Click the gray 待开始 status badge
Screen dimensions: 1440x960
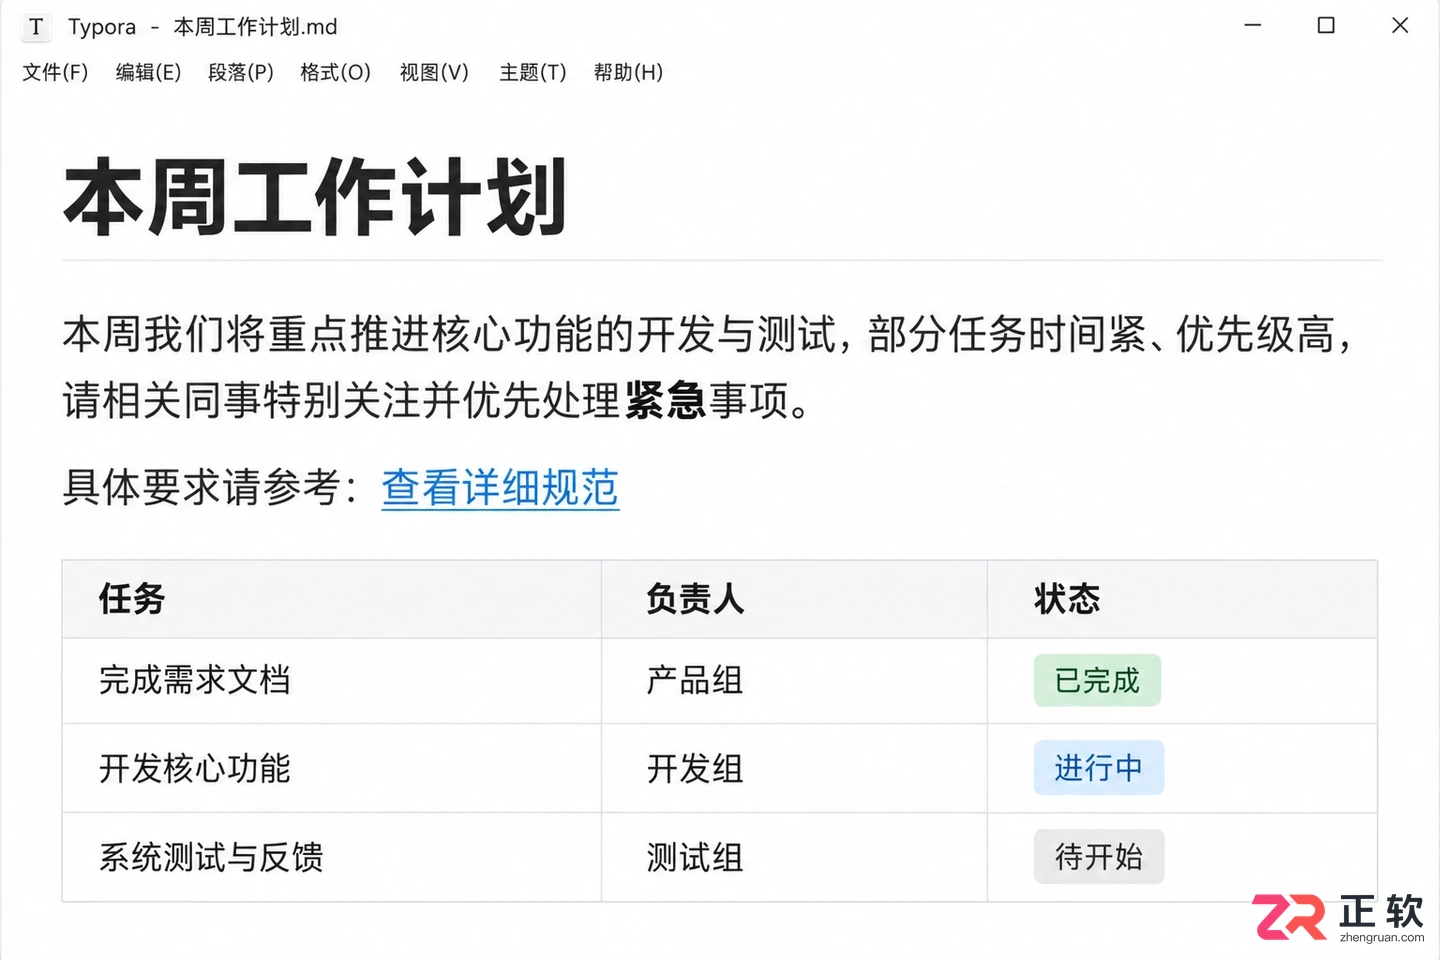1099,857
